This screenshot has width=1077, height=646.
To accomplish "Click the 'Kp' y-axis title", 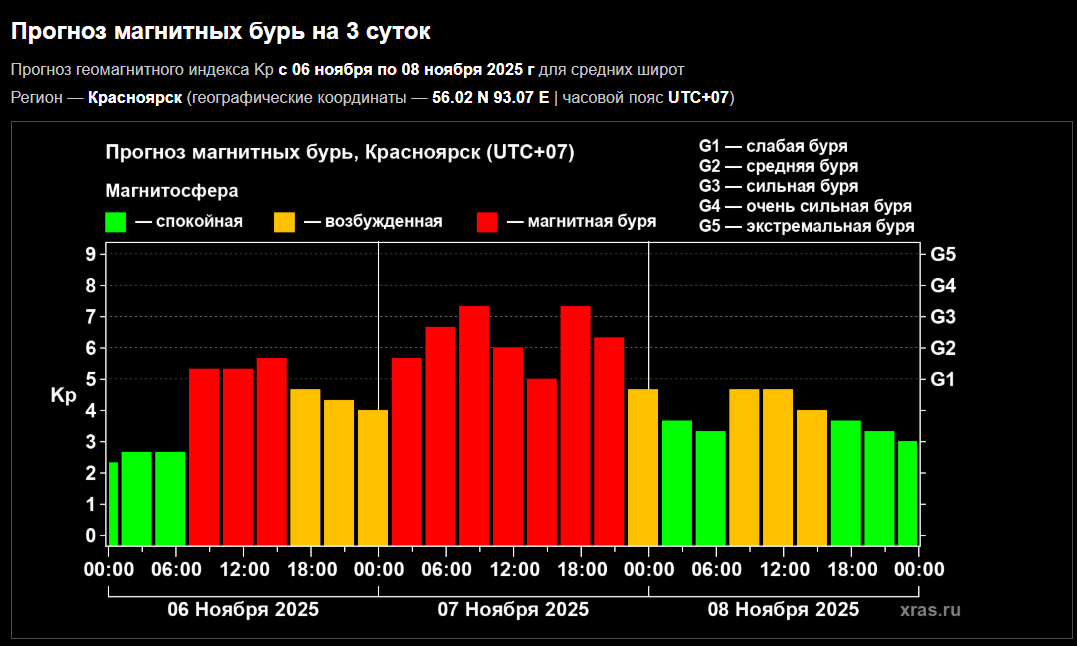I will coord(63,396).
